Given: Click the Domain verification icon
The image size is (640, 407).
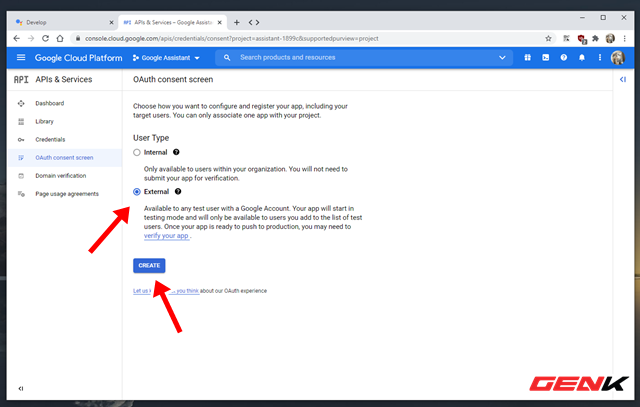Looking at the screenshot, I should 21,176.
